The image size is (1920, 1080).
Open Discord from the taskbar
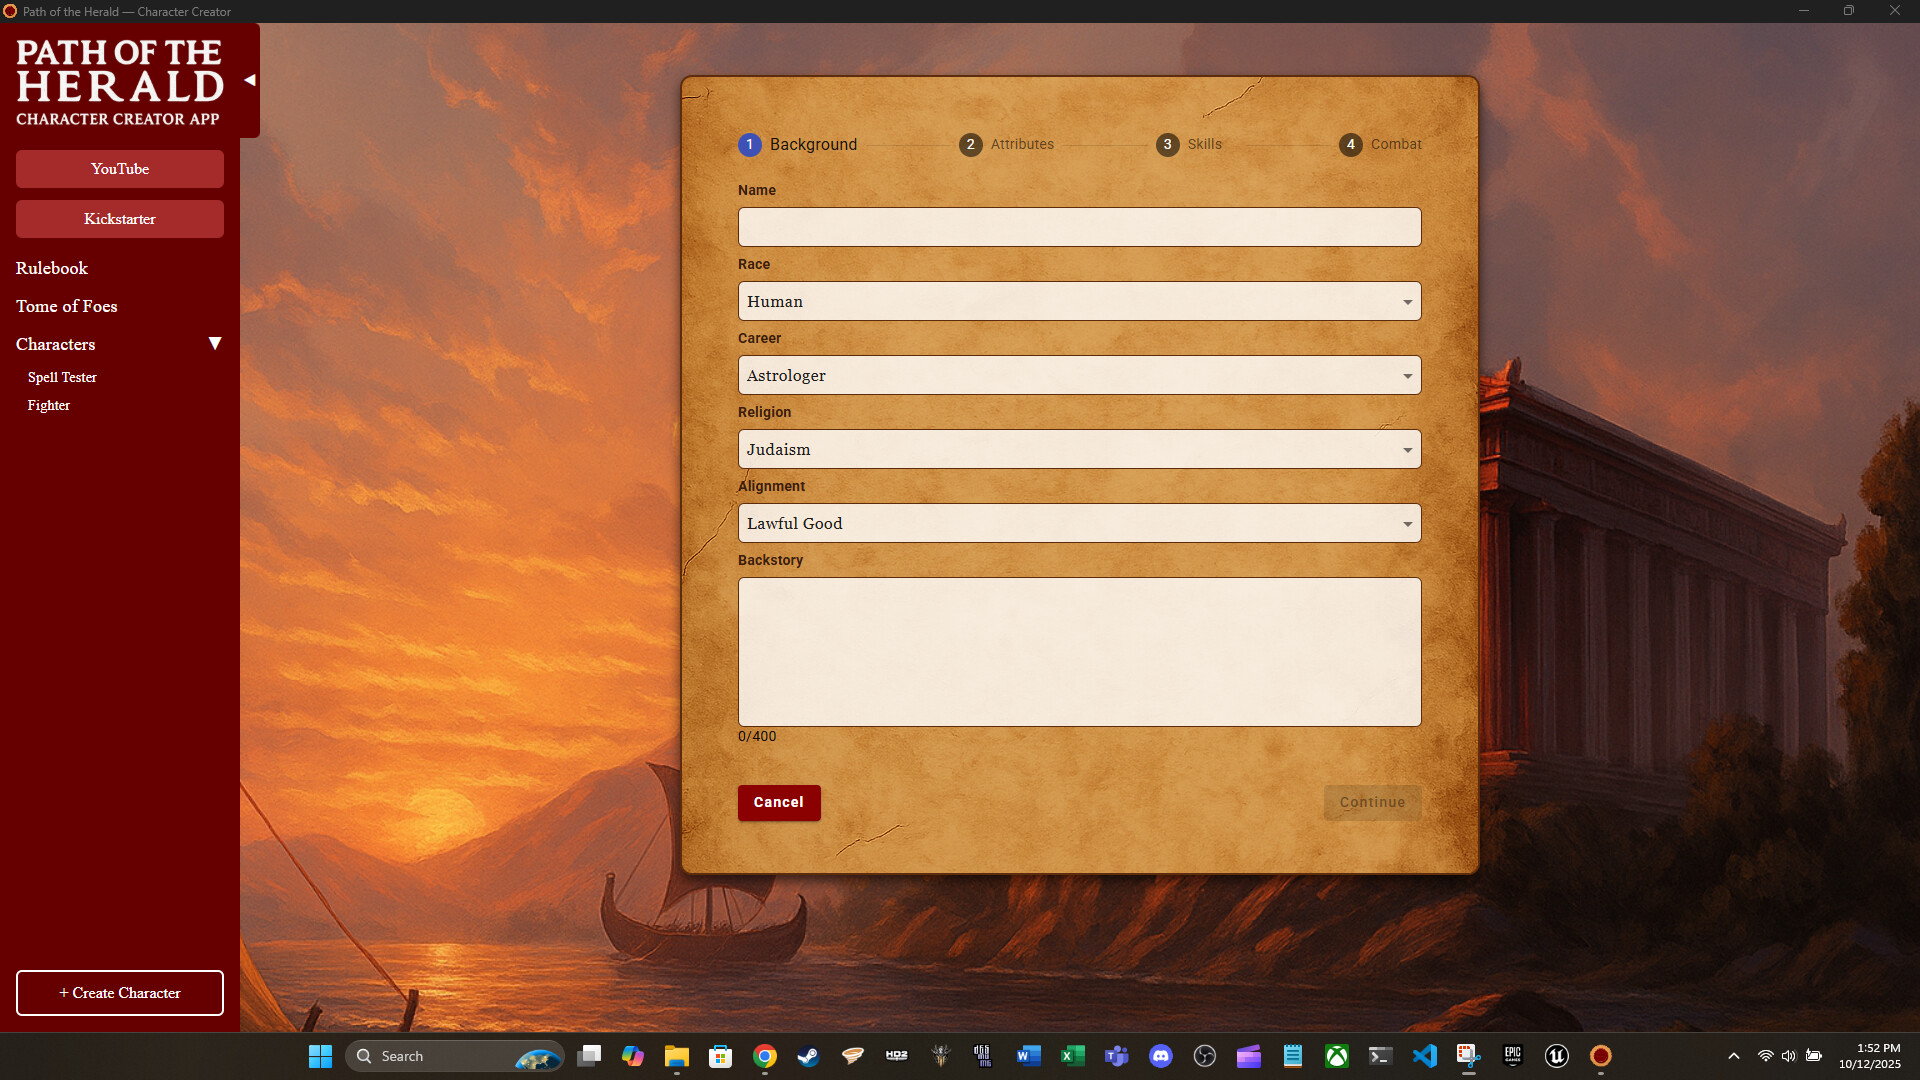coord(1162,1056)
